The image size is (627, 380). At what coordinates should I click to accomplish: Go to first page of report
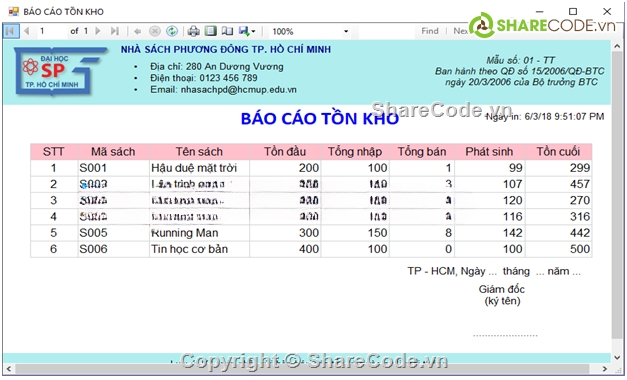(x=10, y=31)
